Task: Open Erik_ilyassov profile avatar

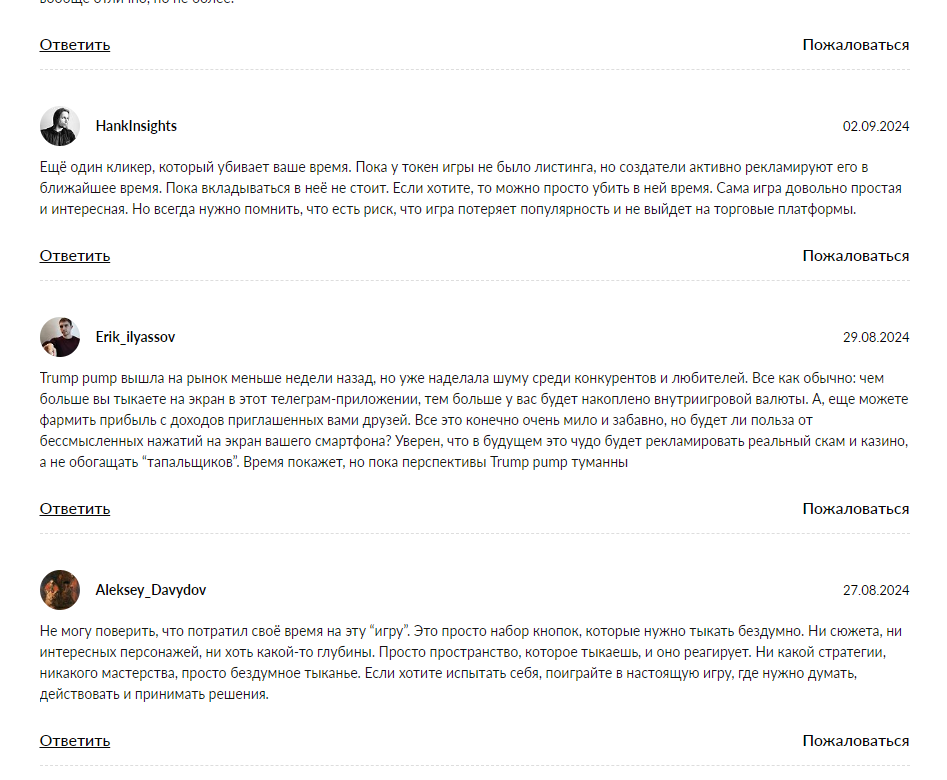Action: click(x=60, y=337)
